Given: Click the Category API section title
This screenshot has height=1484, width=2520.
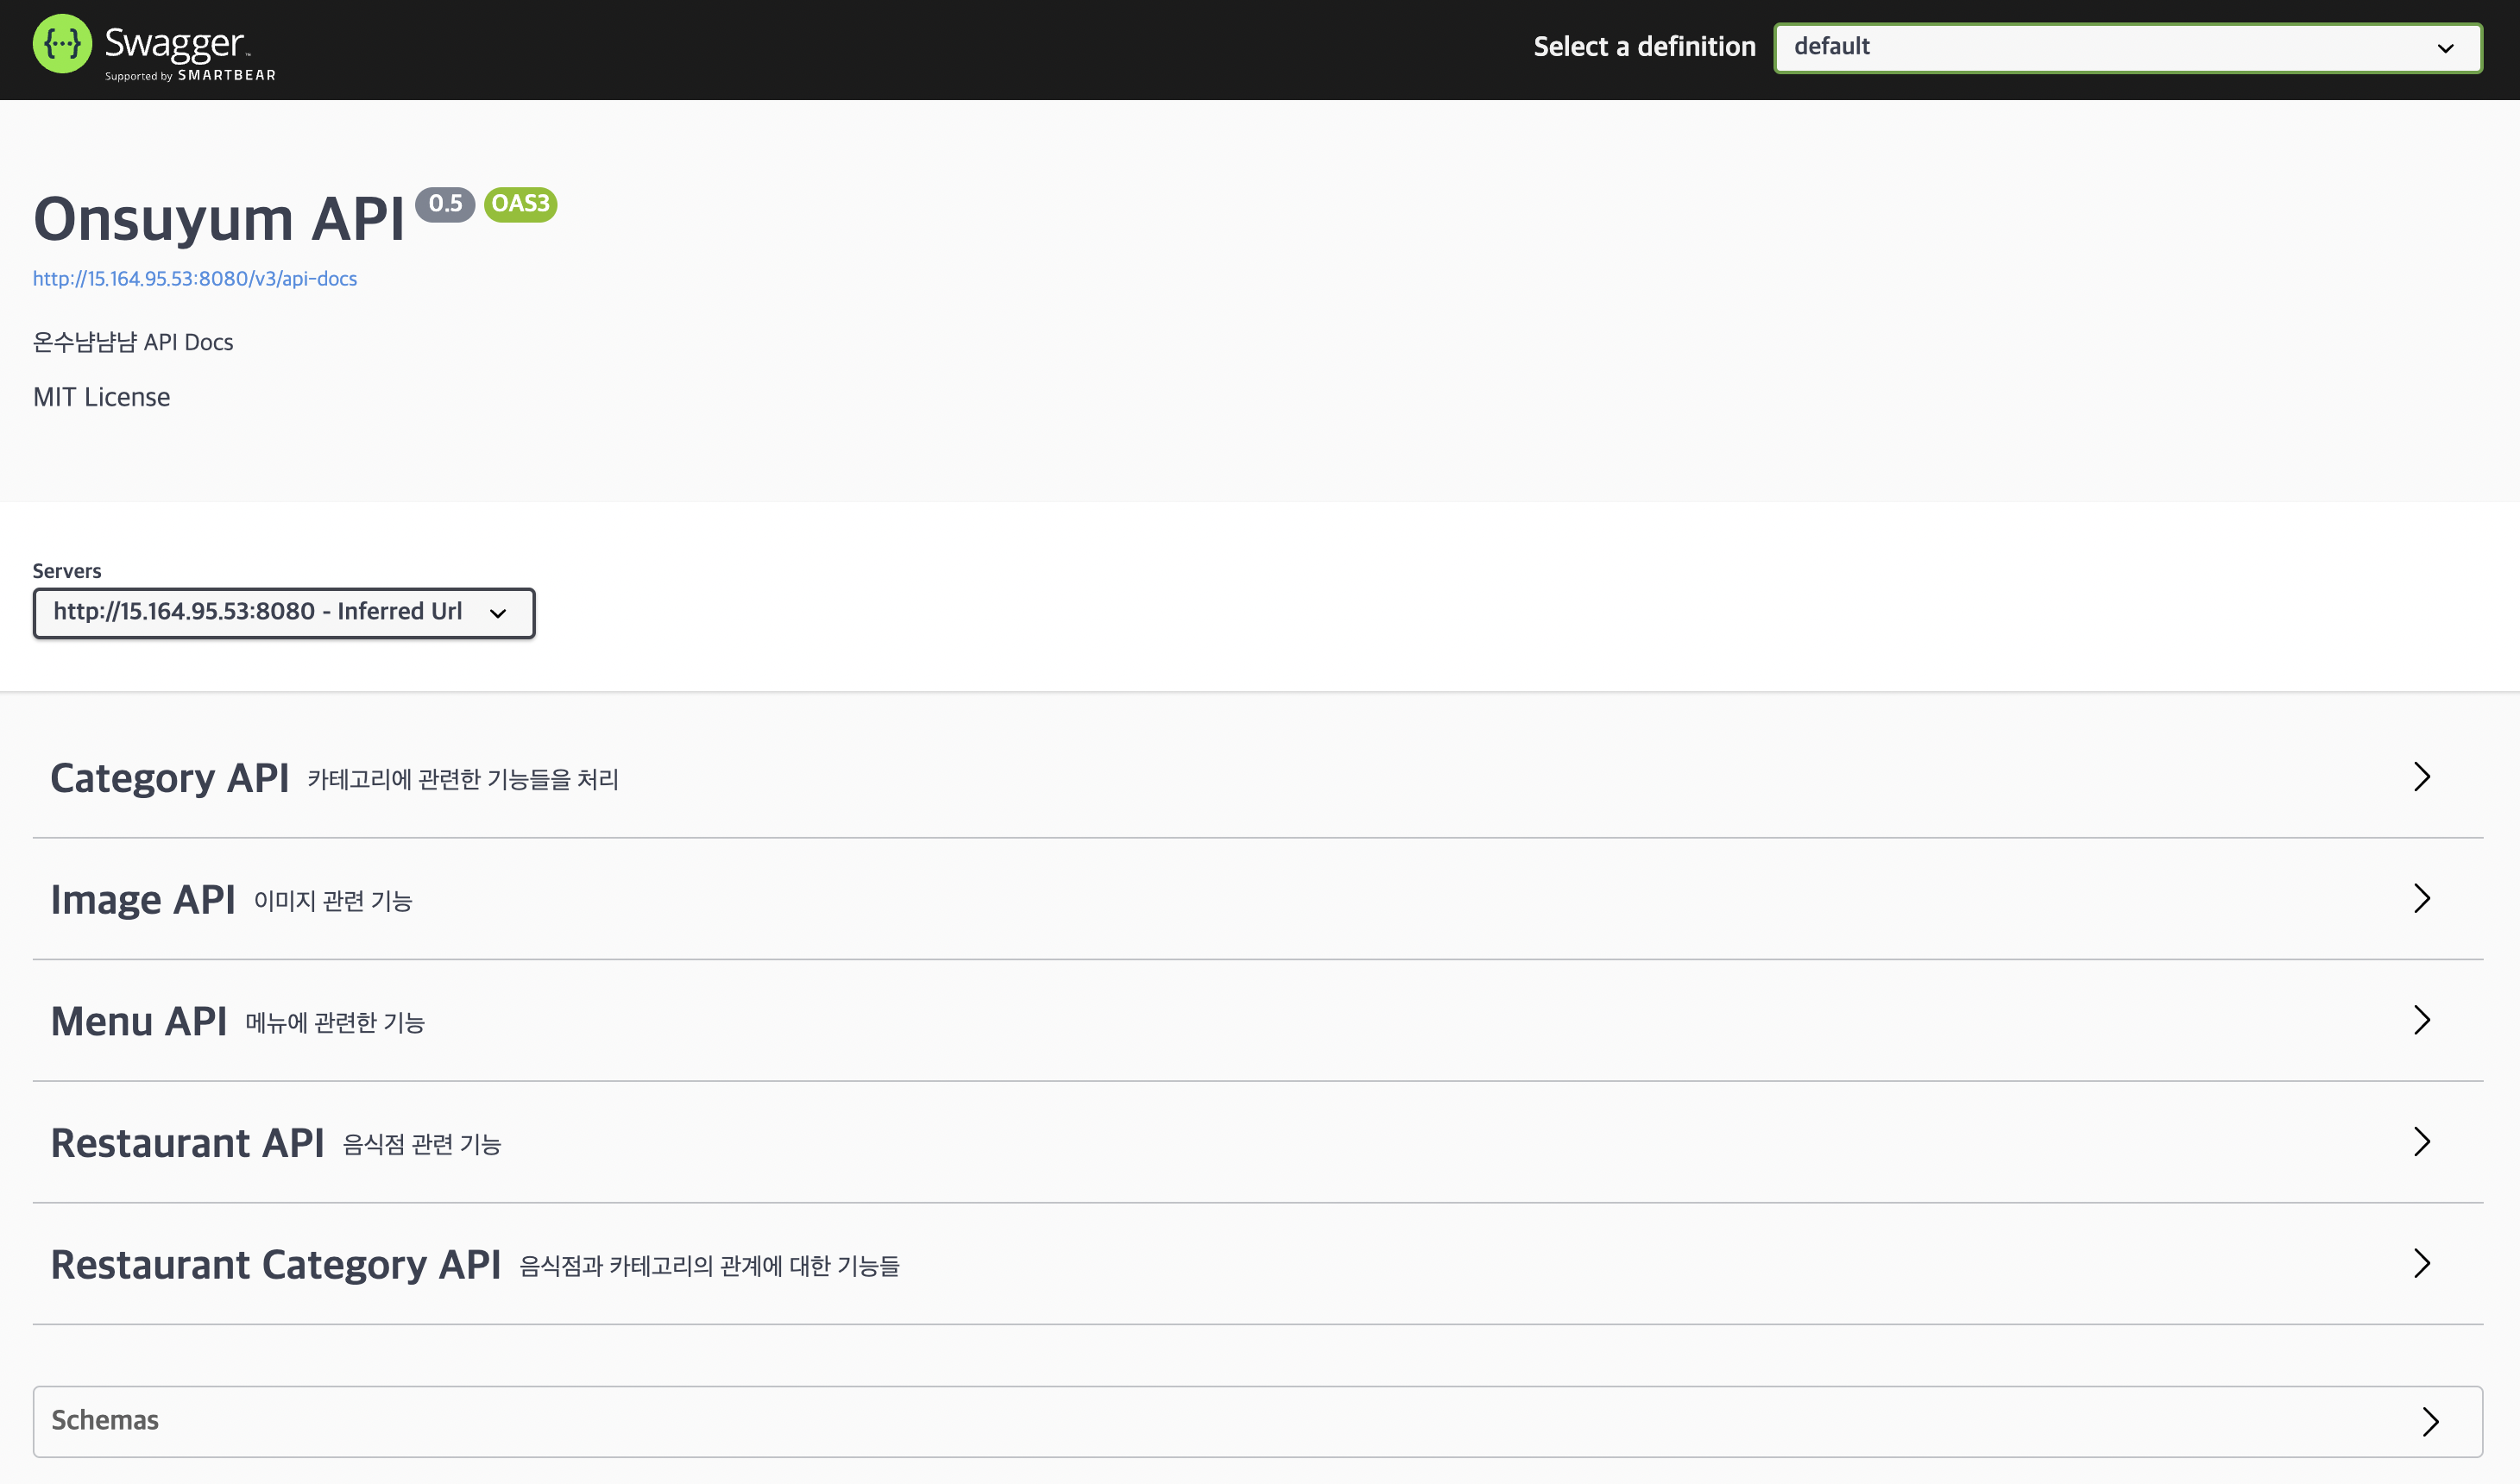Looking at the screenshot, I should [x=170, y=779].
